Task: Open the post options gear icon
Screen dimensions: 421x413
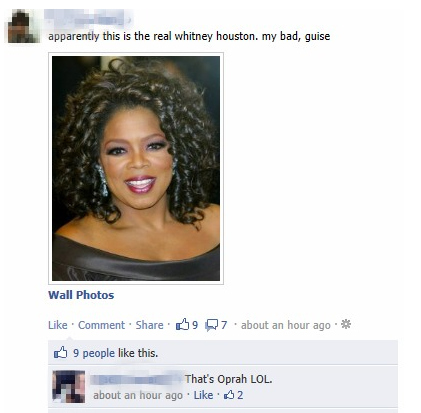Action: pyautogui.click(x=346, y=324)
